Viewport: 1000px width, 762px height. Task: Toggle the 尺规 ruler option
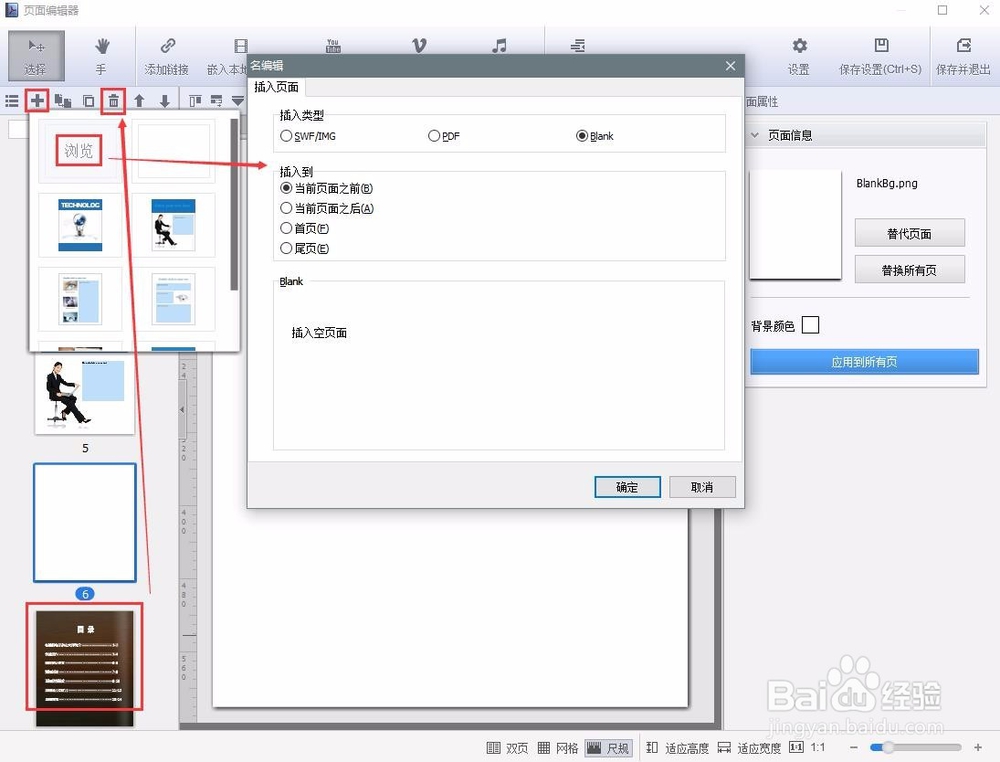[608, 748]
